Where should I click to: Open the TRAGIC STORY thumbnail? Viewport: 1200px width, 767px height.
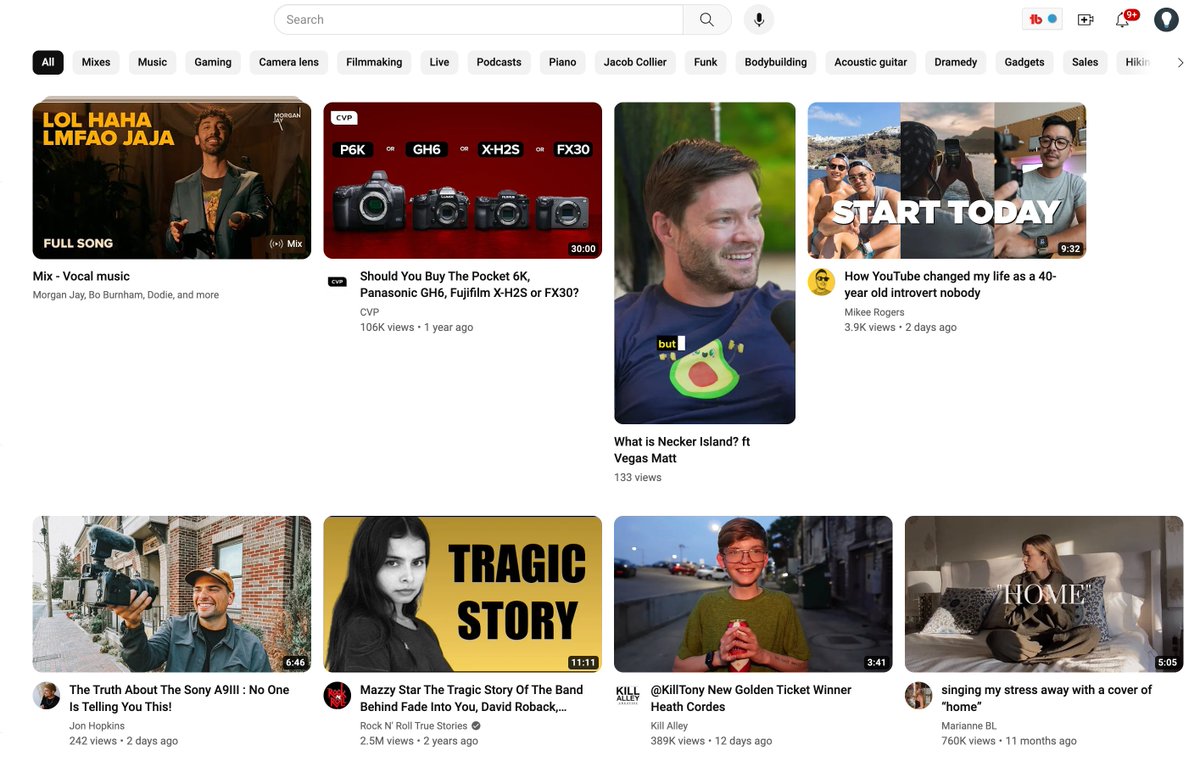[x=463, y=594]
